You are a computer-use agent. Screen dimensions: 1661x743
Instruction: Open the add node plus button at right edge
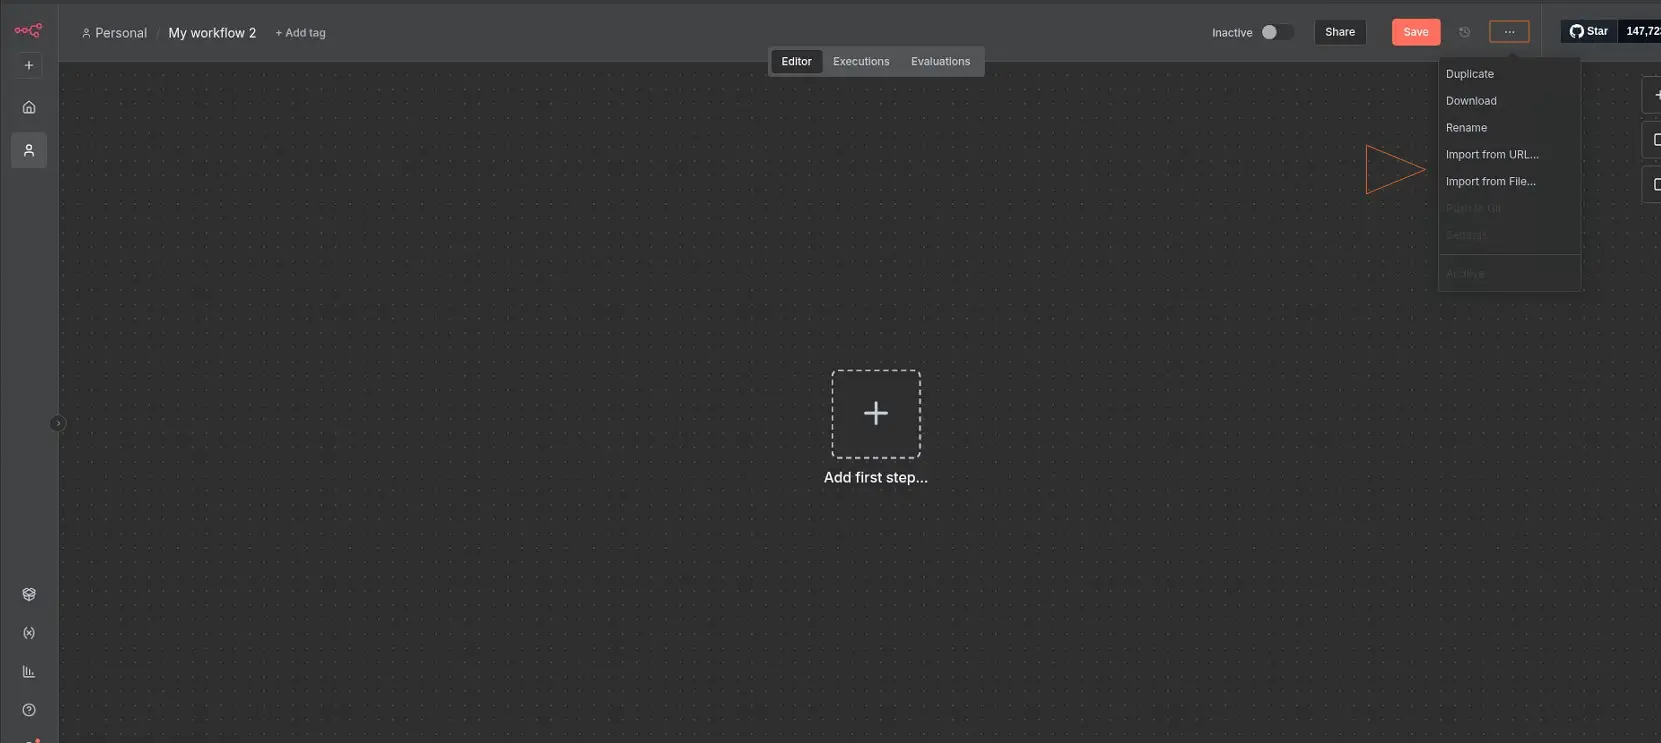click(1654, 95)
